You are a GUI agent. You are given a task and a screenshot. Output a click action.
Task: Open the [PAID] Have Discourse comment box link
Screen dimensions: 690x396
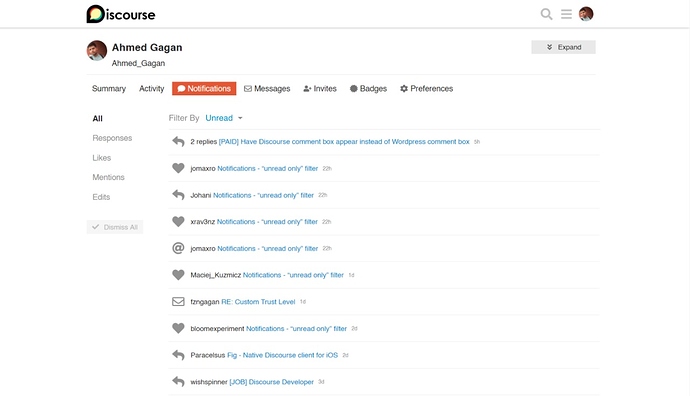(x=344, y=142)
